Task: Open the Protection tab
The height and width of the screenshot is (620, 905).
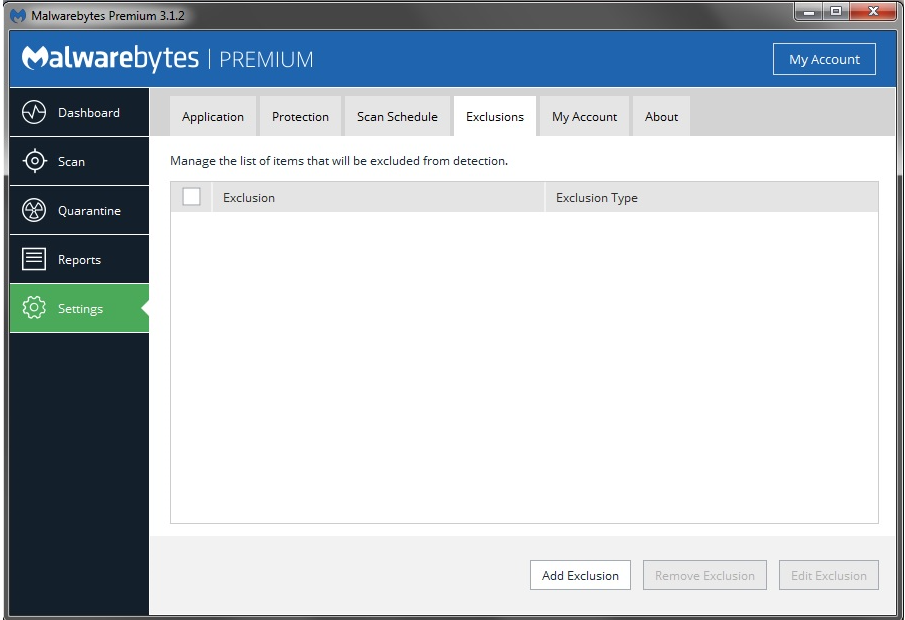Action: tap(300, 117)
